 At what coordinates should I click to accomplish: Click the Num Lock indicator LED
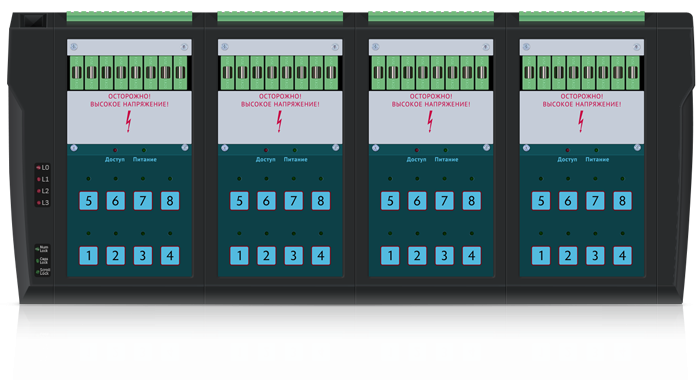(38, 249)
